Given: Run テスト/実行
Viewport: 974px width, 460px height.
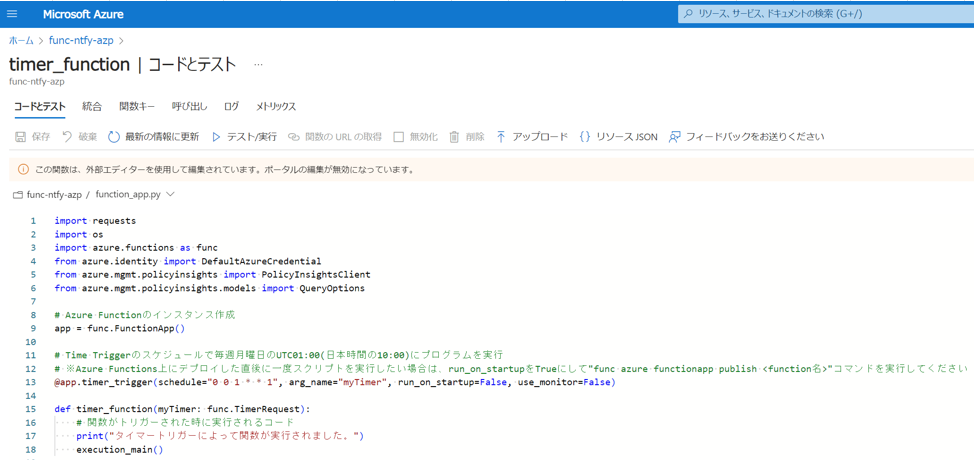Looking at the screenshot, I should (252, 137).
